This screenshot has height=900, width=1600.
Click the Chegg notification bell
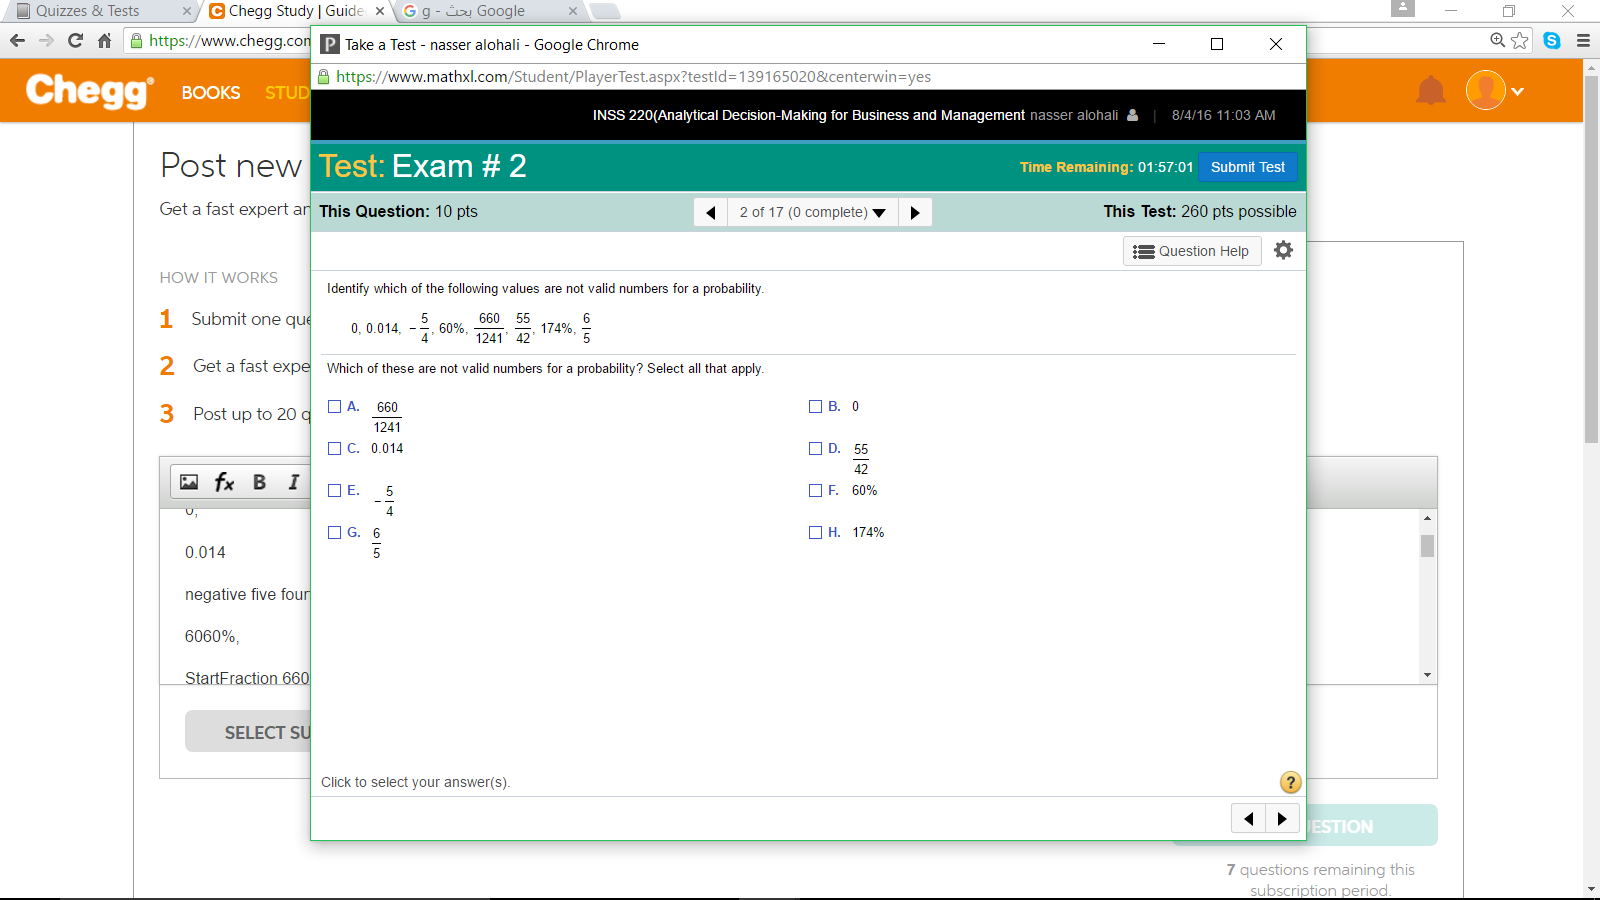[1430, 90]
